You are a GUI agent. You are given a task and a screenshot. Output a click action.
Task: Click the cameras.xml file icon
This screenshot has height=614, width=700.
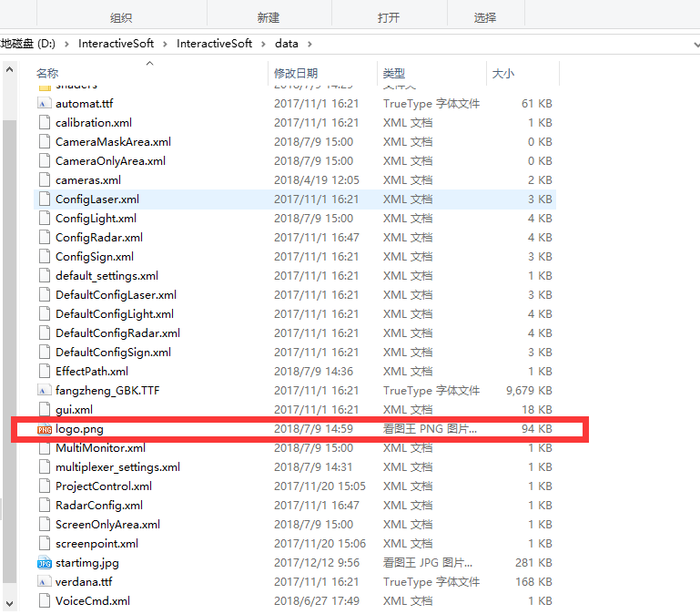point(44,180)
